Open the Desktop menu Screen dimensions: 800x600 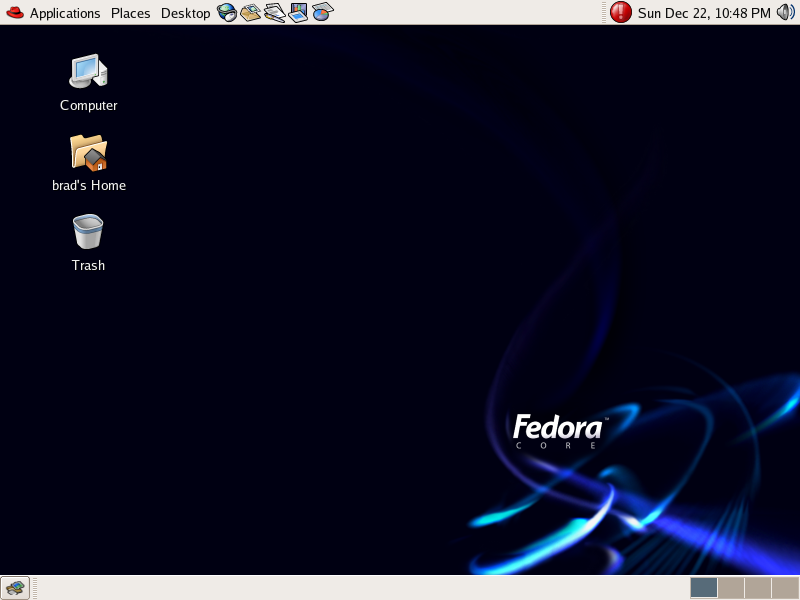click(186, 13)
